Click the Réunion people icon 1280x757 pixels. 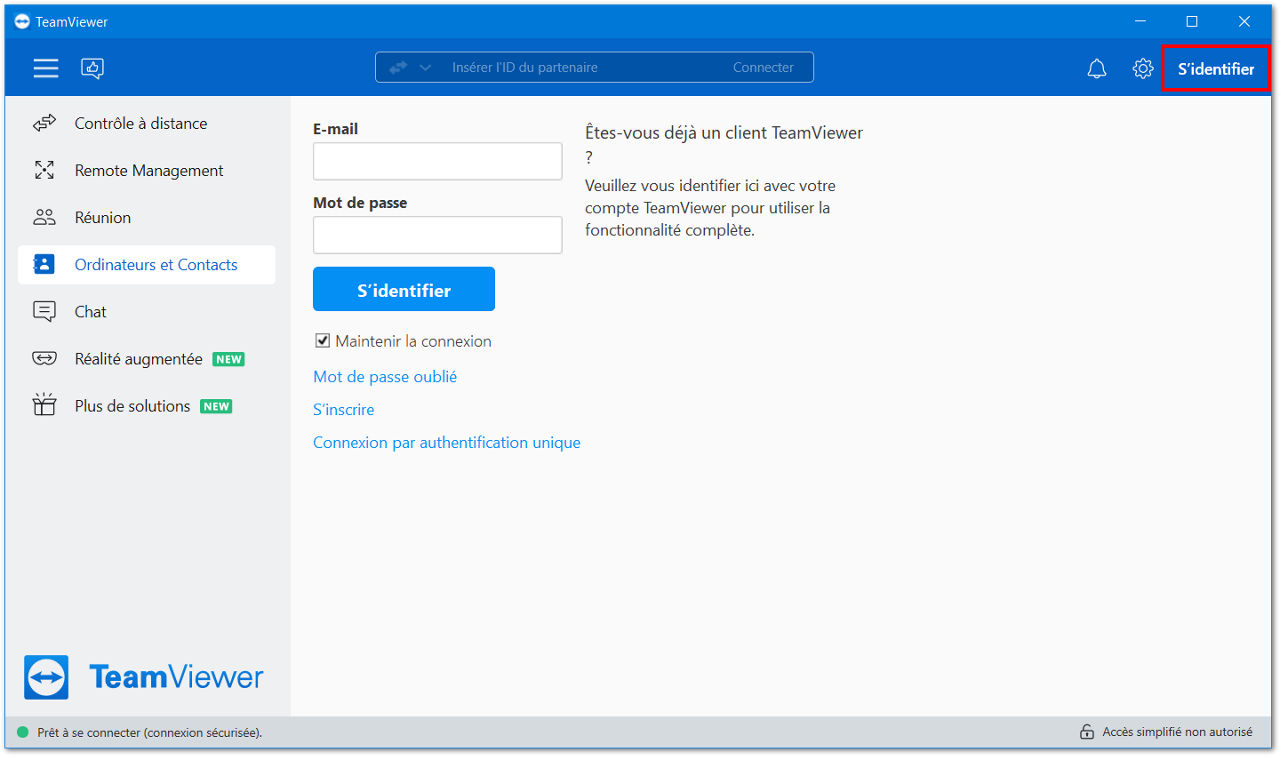click(x=44, y=218)
